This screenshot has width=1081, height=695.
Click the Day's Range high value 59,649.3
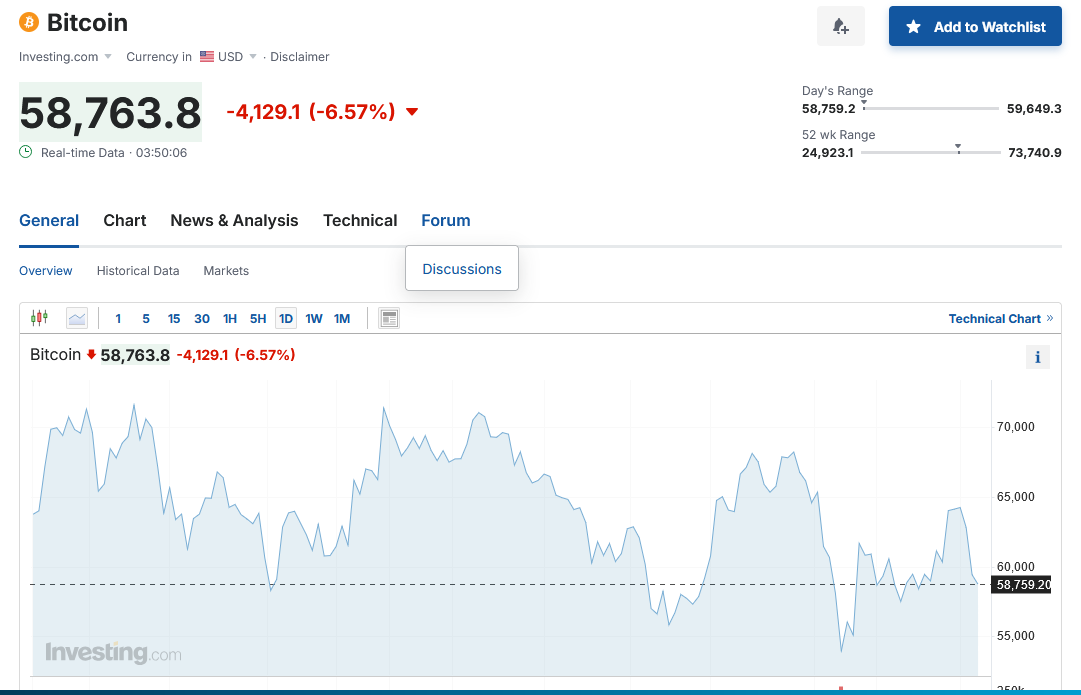(x=1034, y=108)
